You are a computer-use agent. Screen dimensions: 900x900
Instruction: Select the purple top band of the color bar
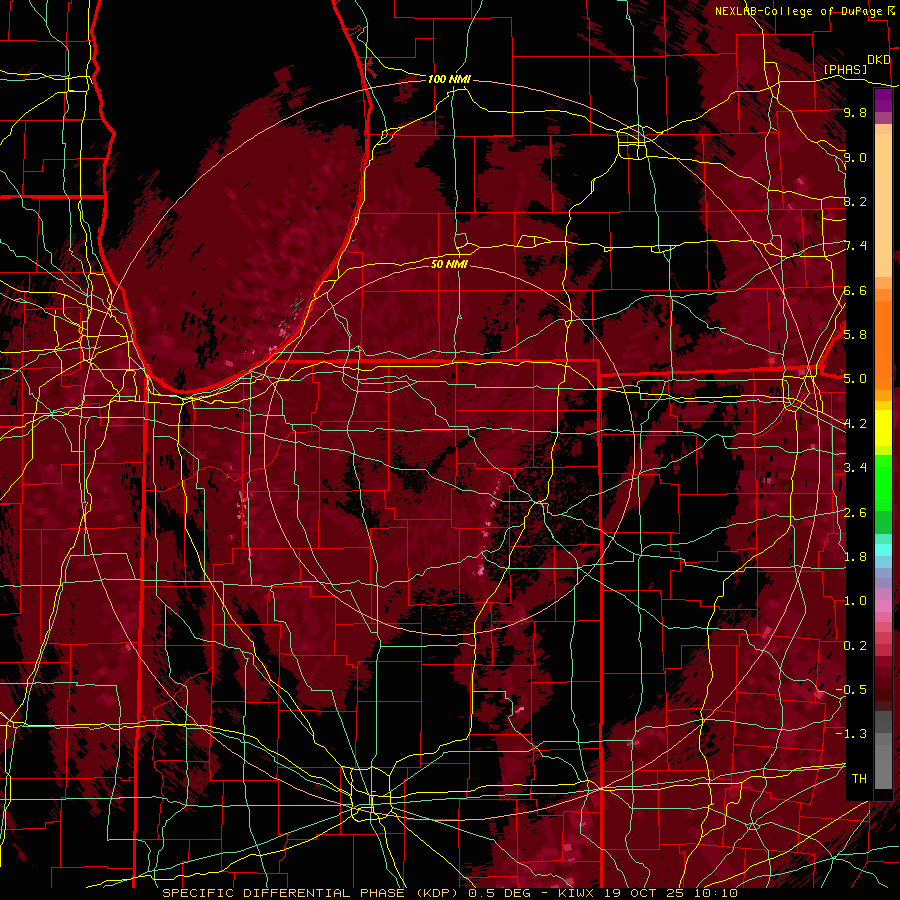(883, 101)
